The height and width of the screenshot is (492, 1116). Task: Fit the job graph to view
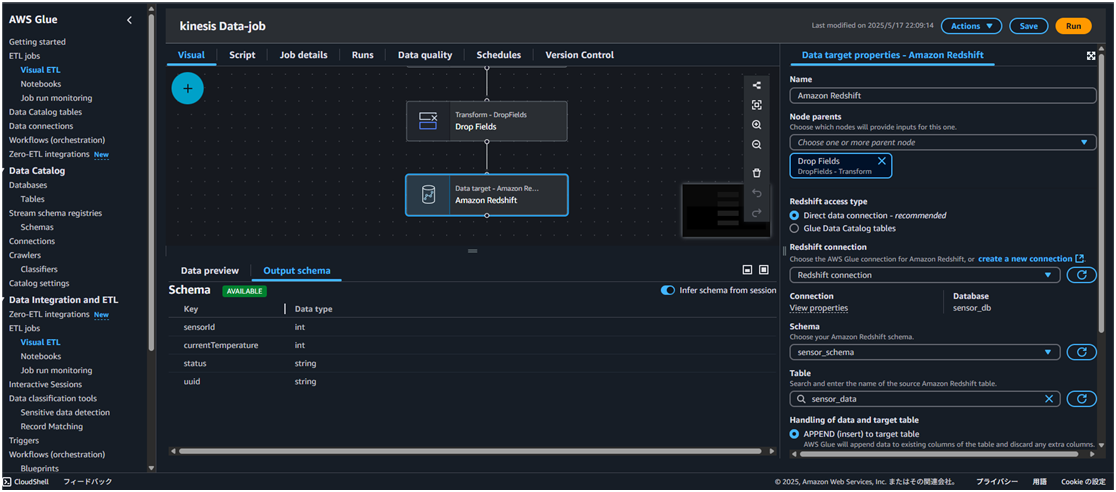[757, 105]
